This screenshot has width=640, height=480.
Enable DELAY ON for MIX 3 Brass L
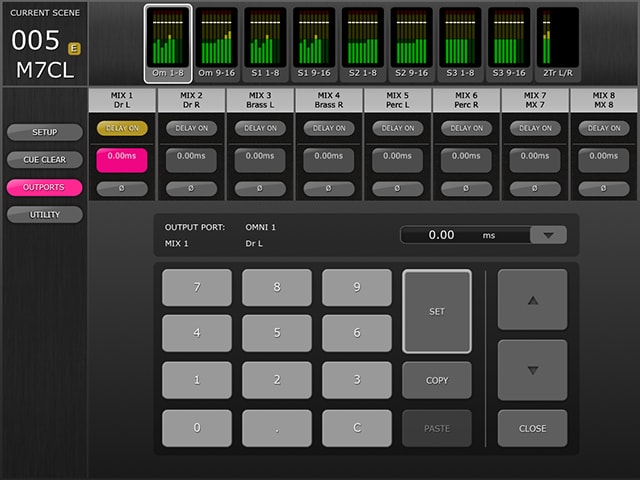pos(259,128)
